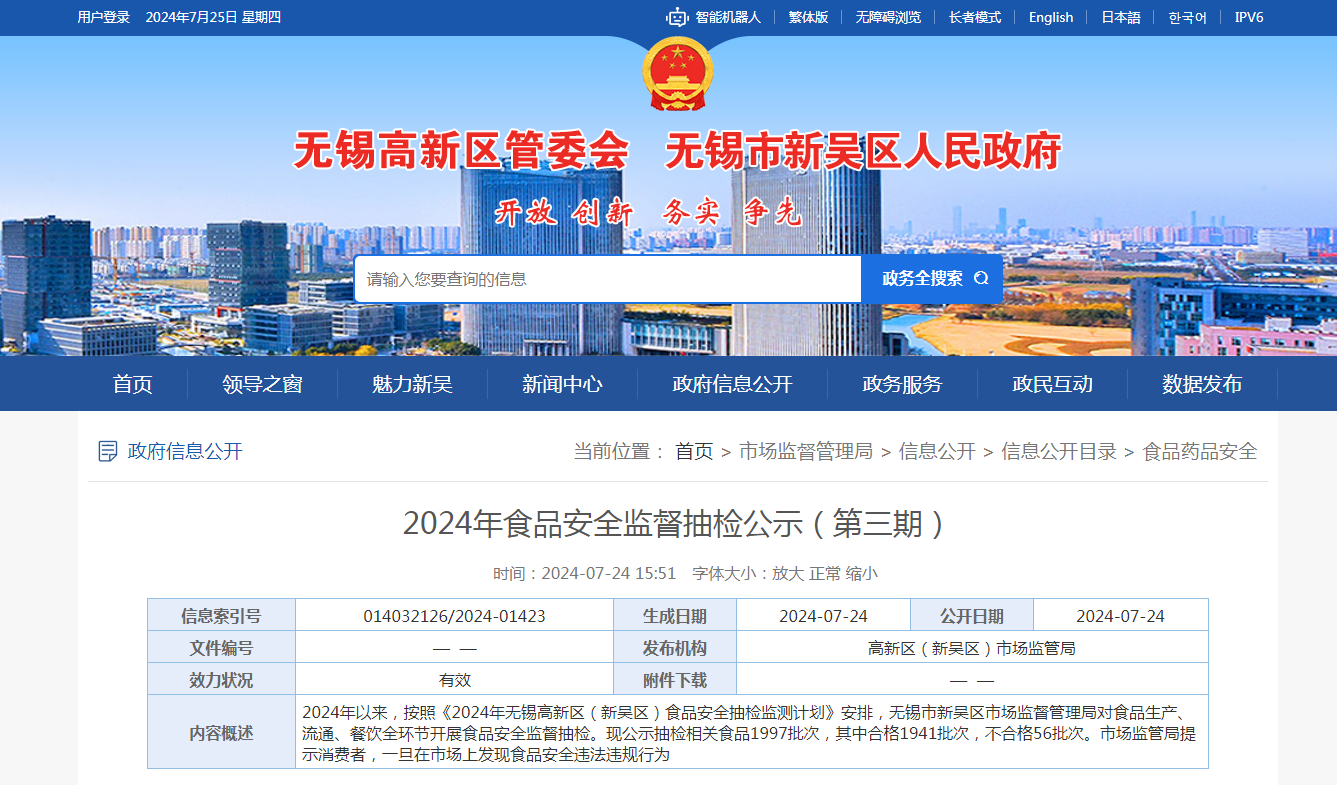Click the 生成日期 value 2024-07-24
1337x785 pixels.
point(823,616)
